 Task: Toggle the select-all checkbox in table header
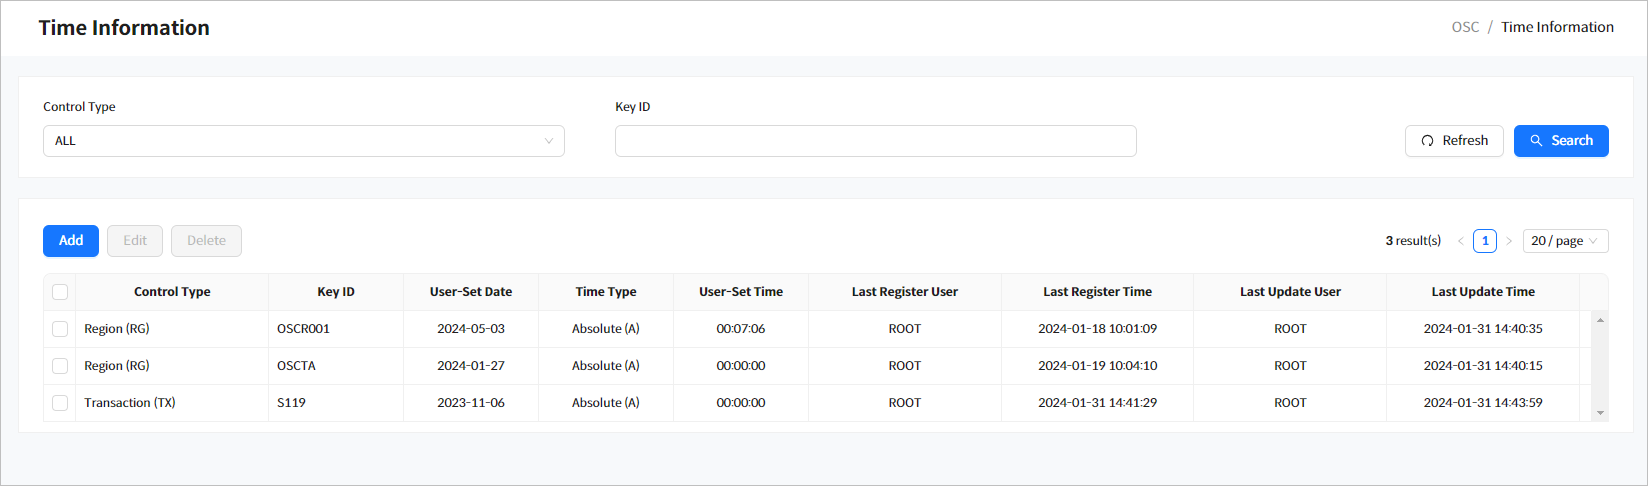click(60, 292)
